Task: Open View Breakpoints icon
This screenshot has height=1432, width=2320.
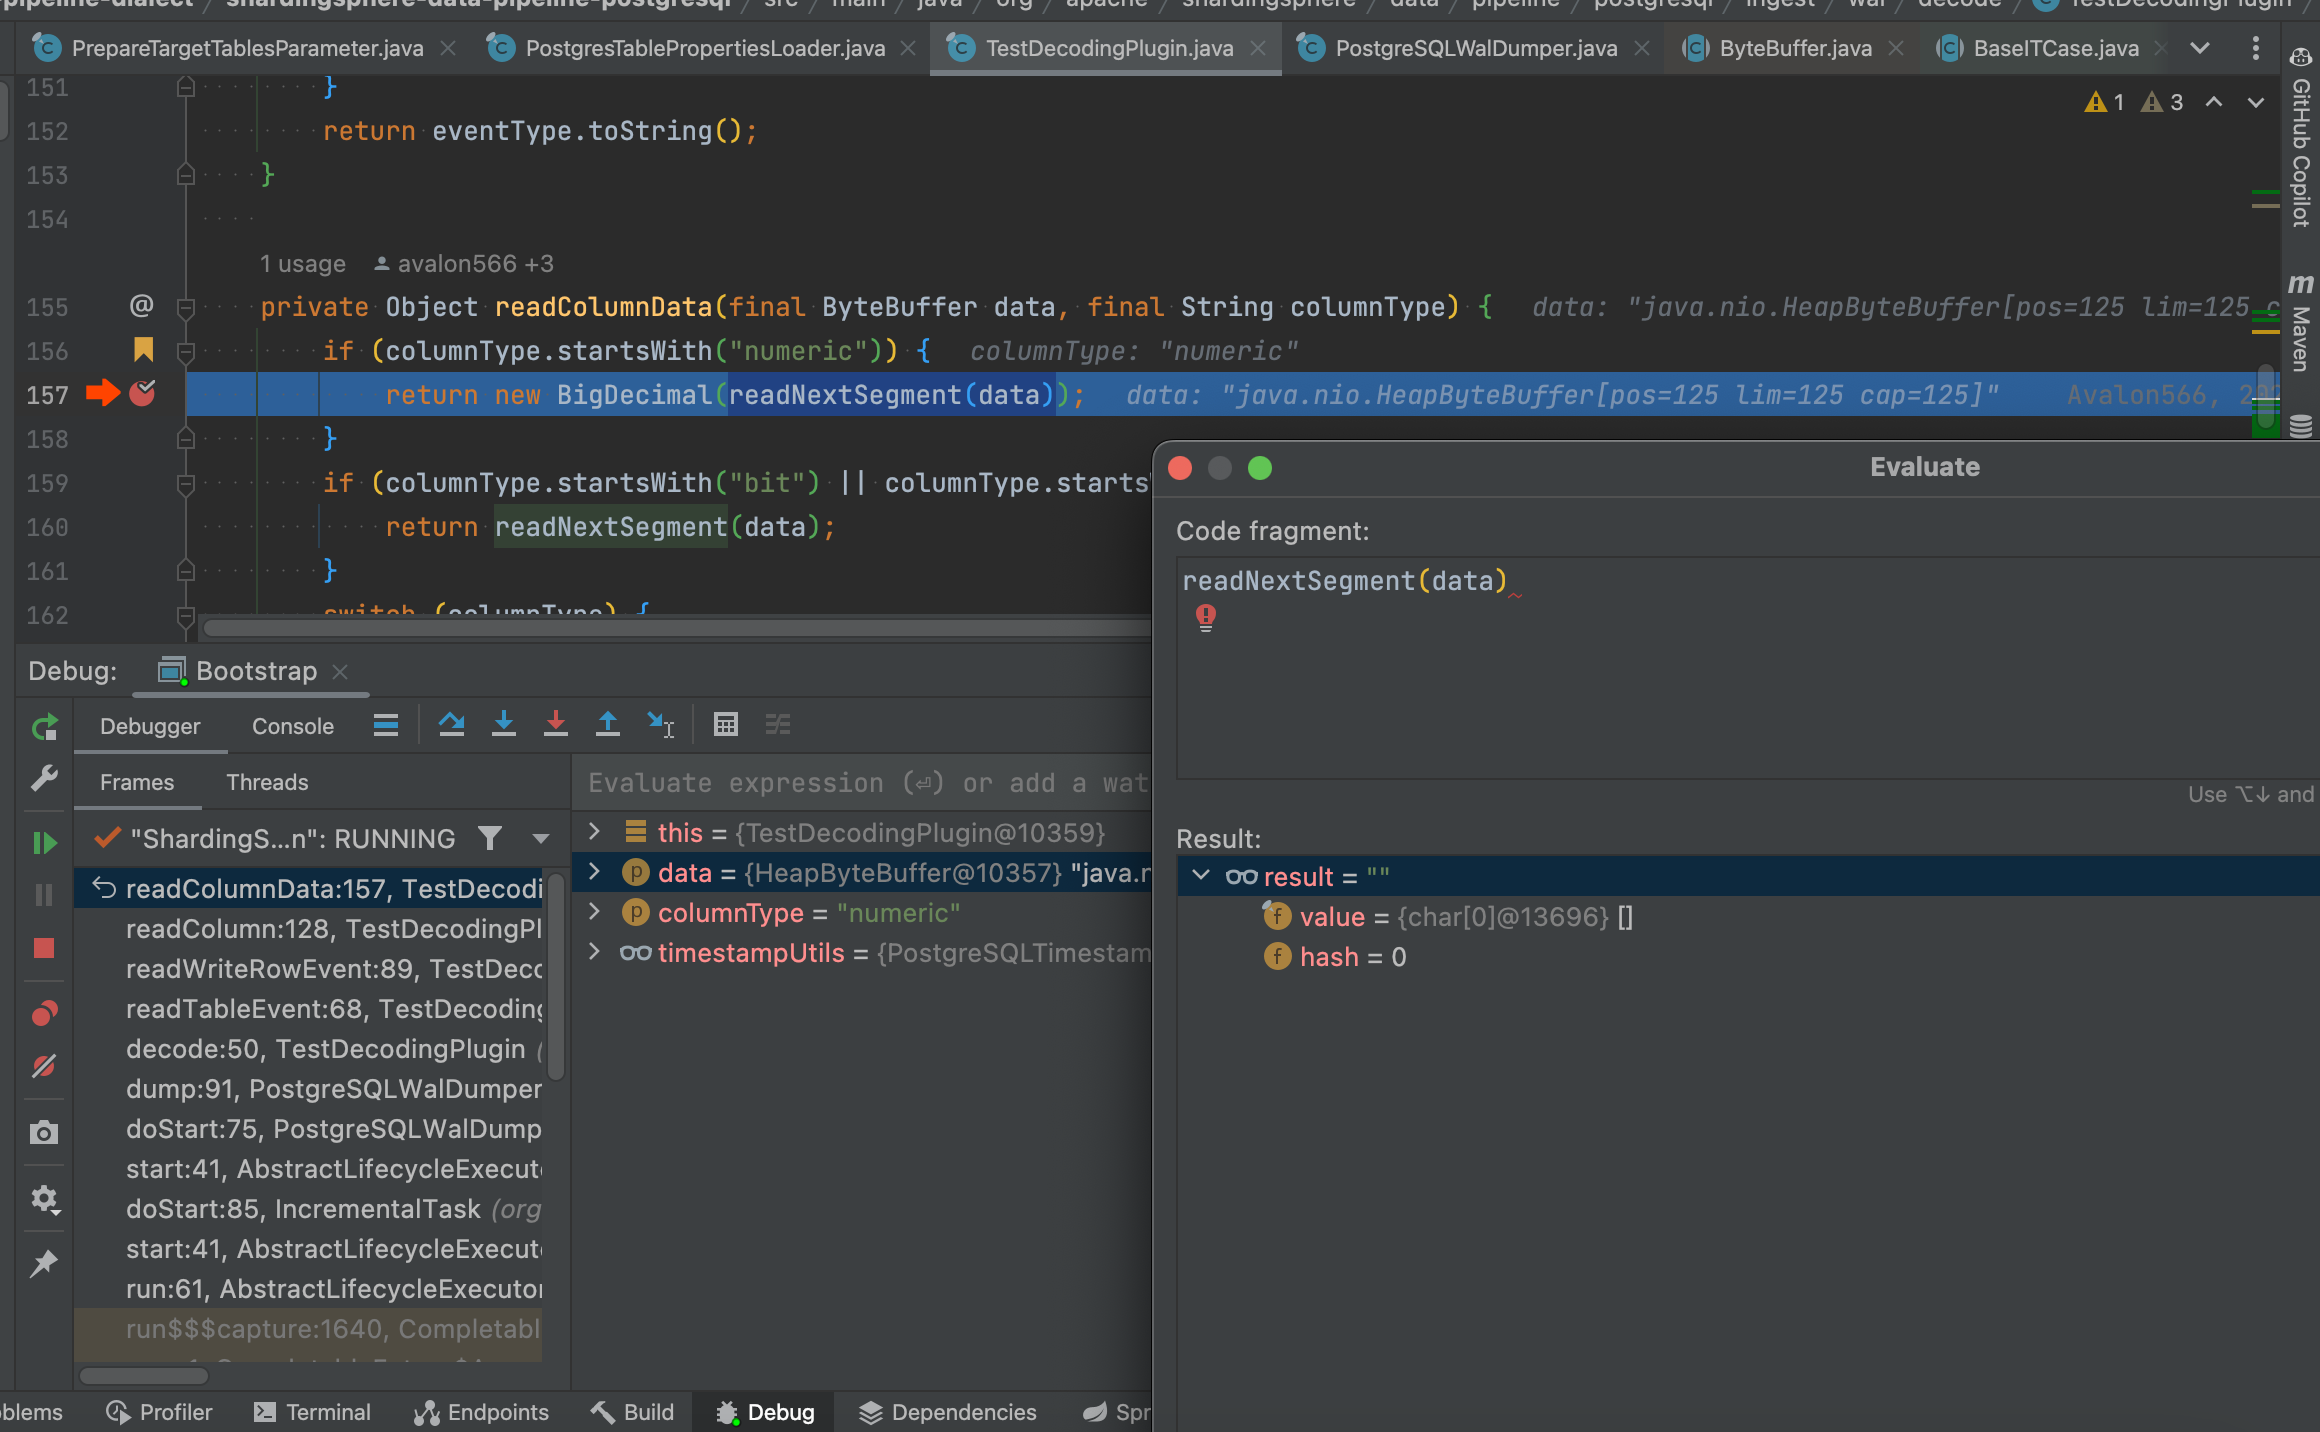Action: pos(44,1014)
